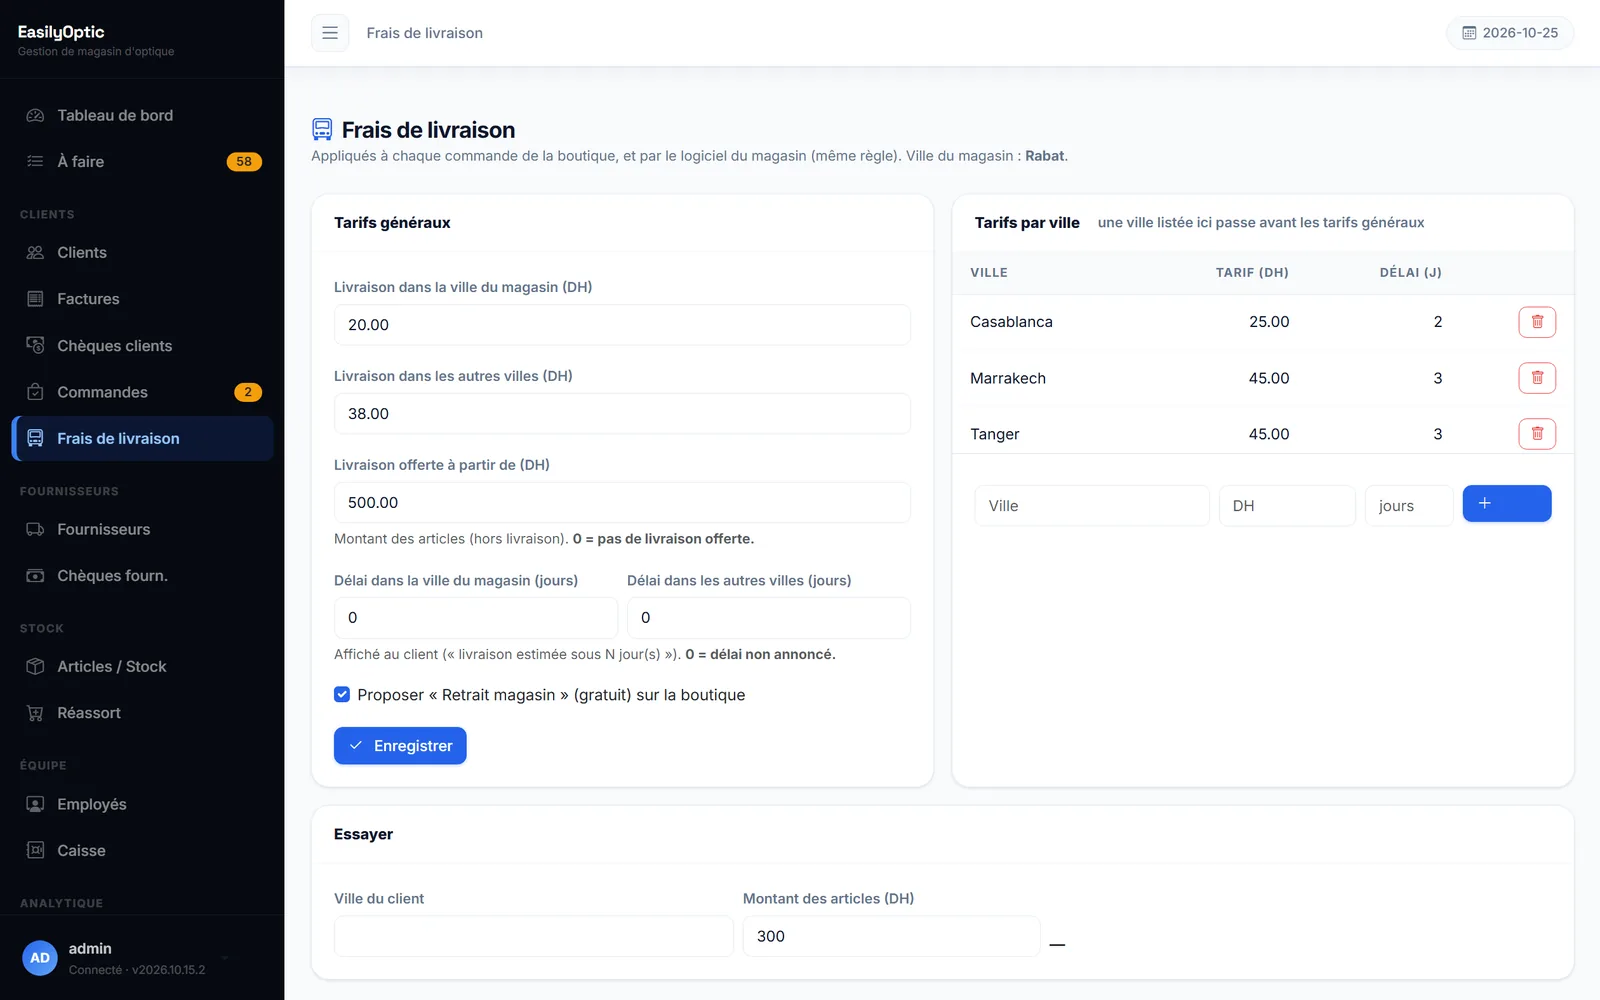1600x1000 pixels.
Task: Delete the Marrakech city rate
Action: pyautogui.click(x=1537, y=378)
